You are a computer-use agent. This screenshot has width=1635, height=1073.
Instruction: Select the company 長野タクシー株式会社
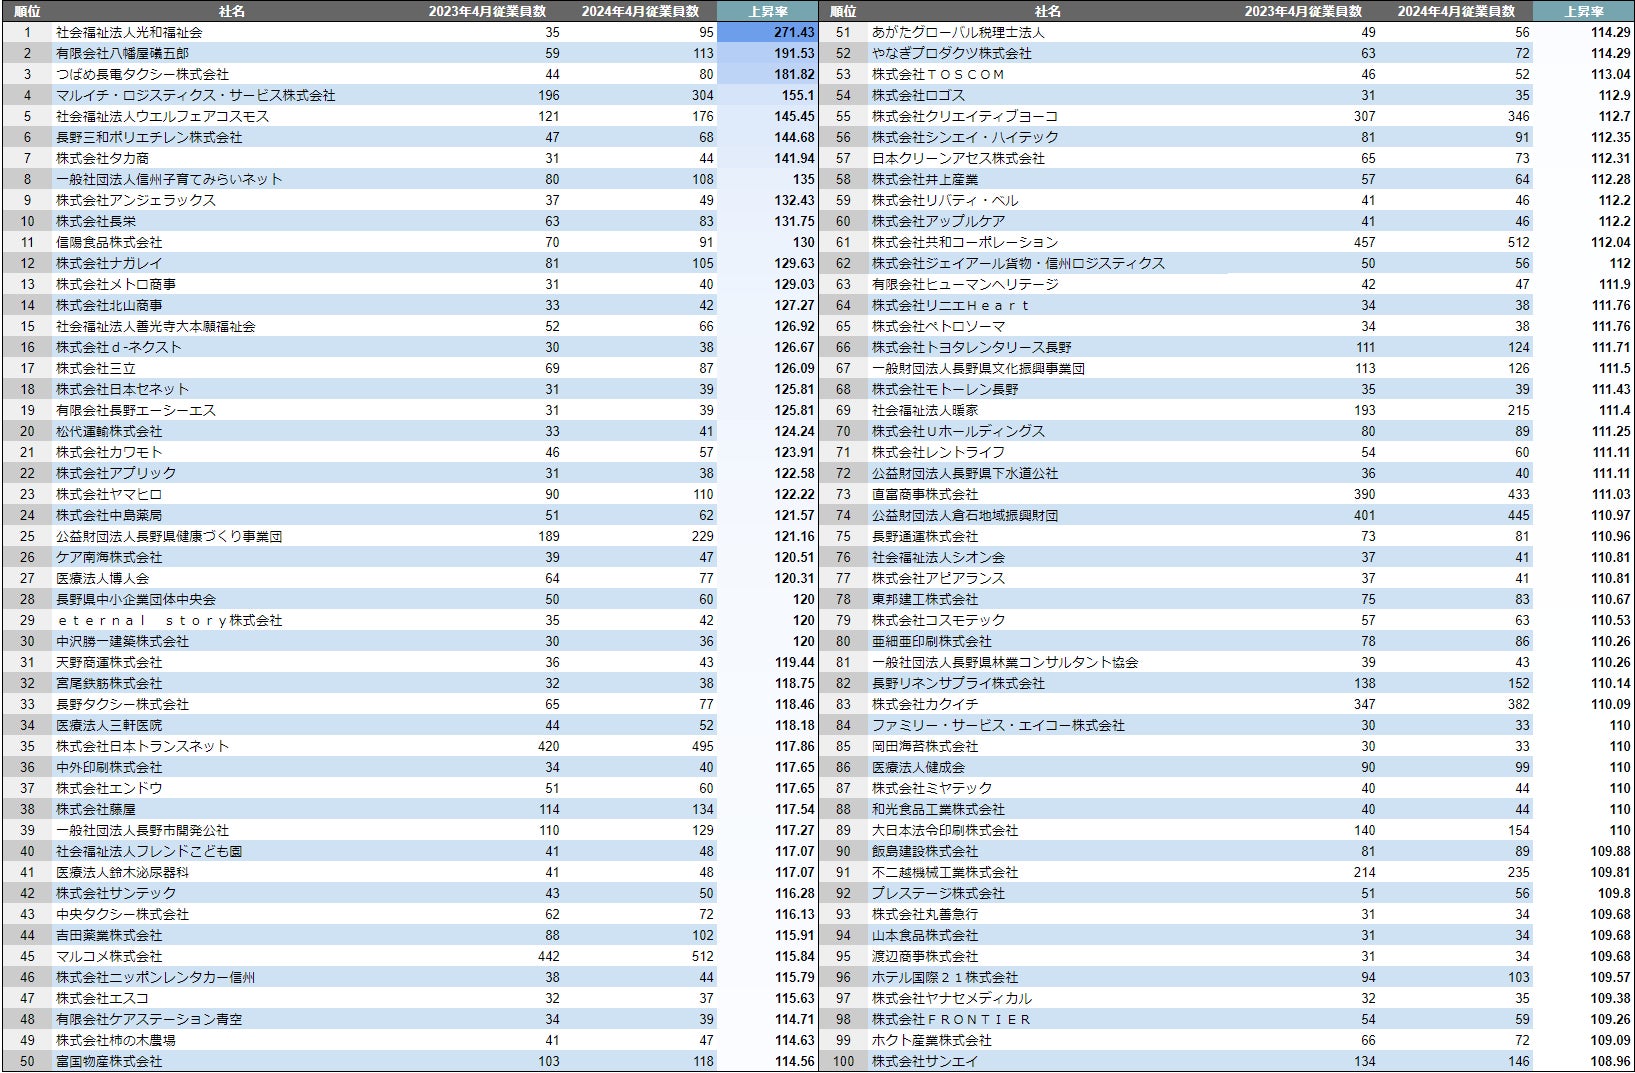coord(122,704)
